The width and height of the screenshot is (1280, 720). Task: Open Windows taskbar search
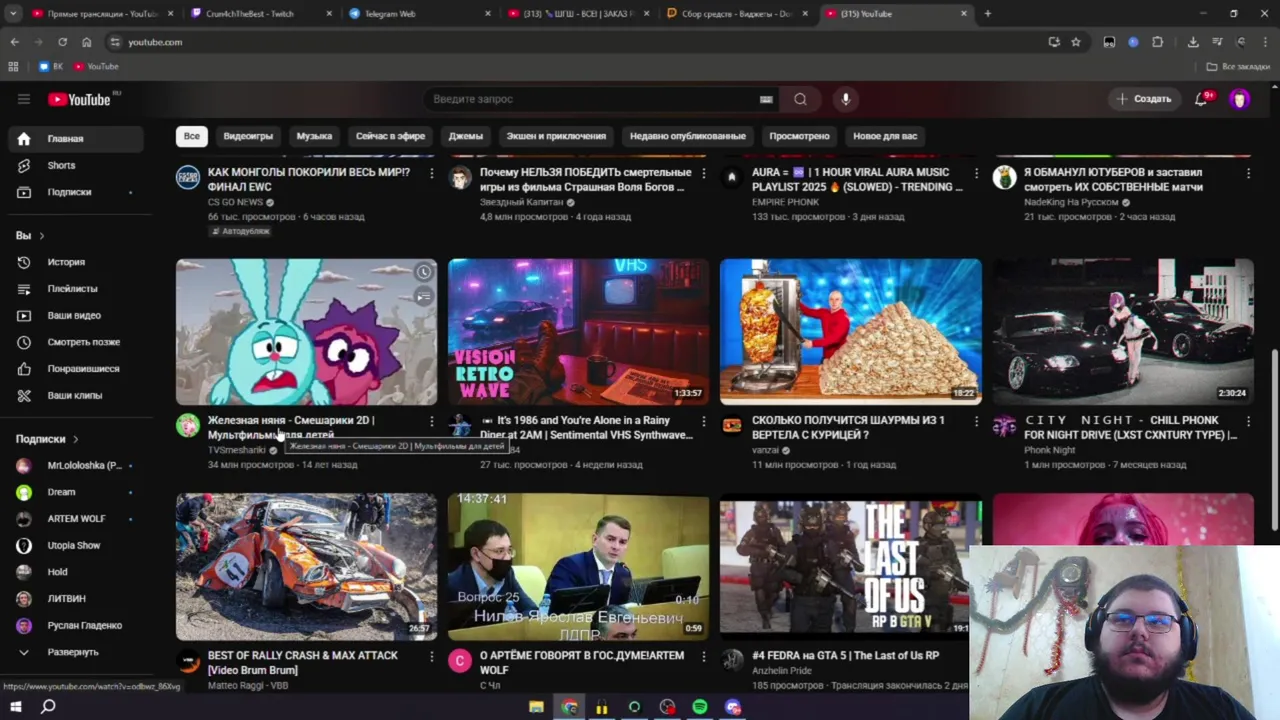[x=48, y=707]
